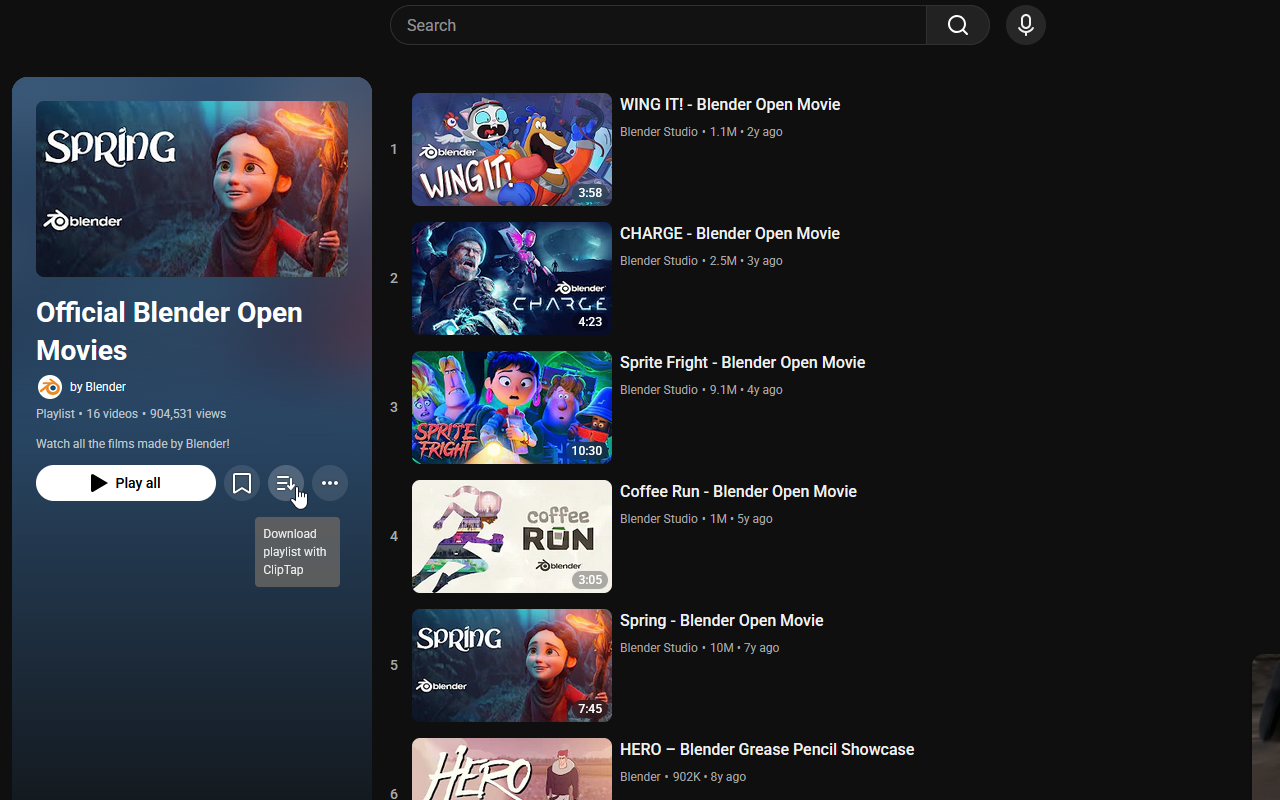Image resolution: width=1280 pixels, height=800 pixels.
Task: Start voice search with microphone icon
Action: click(x=1026, y=25)
